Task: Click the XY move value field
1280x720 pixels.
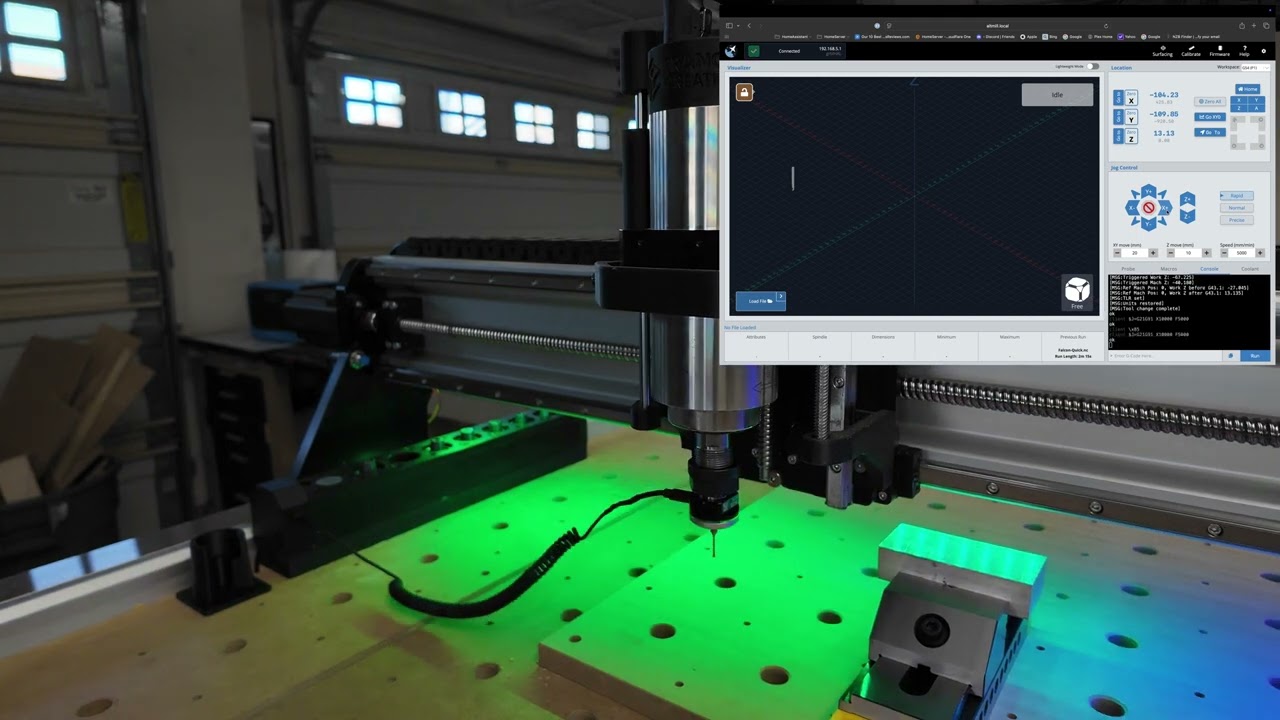Action: [x=1135, y=252]
